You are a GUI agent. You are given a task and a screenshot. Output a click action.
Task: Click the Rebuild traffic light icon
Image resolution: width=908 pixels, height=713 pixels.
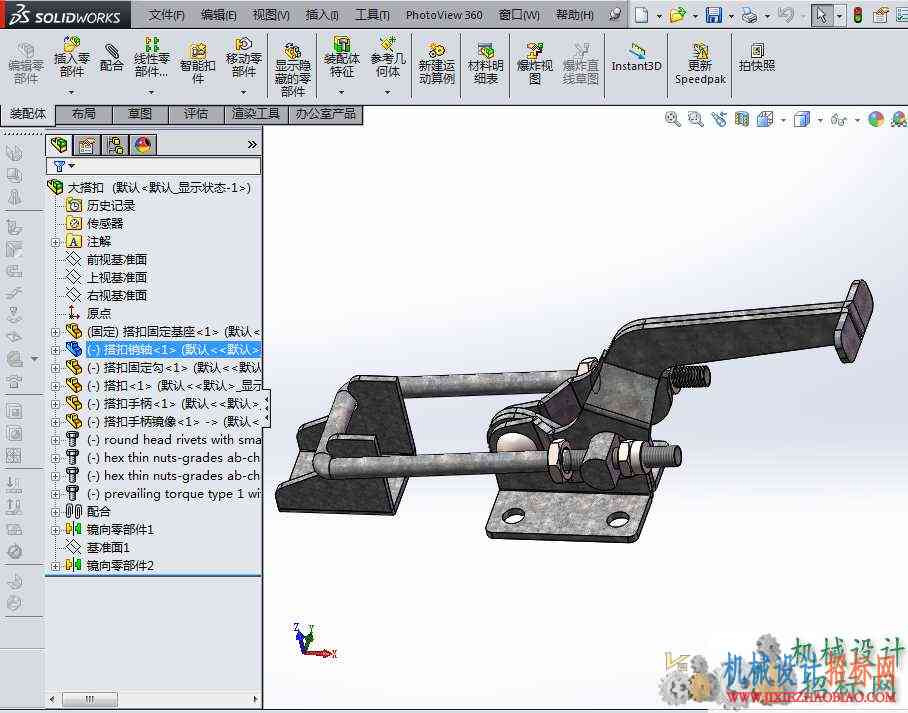tap(858, 15)
